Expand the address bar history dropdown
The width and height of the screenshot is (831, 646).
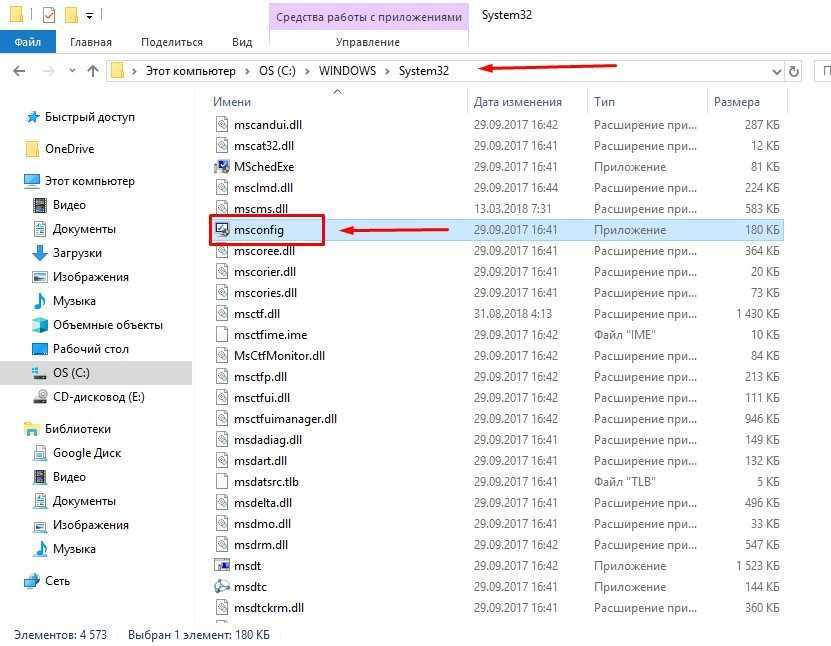pyautogui.click(x=776, y=72)
